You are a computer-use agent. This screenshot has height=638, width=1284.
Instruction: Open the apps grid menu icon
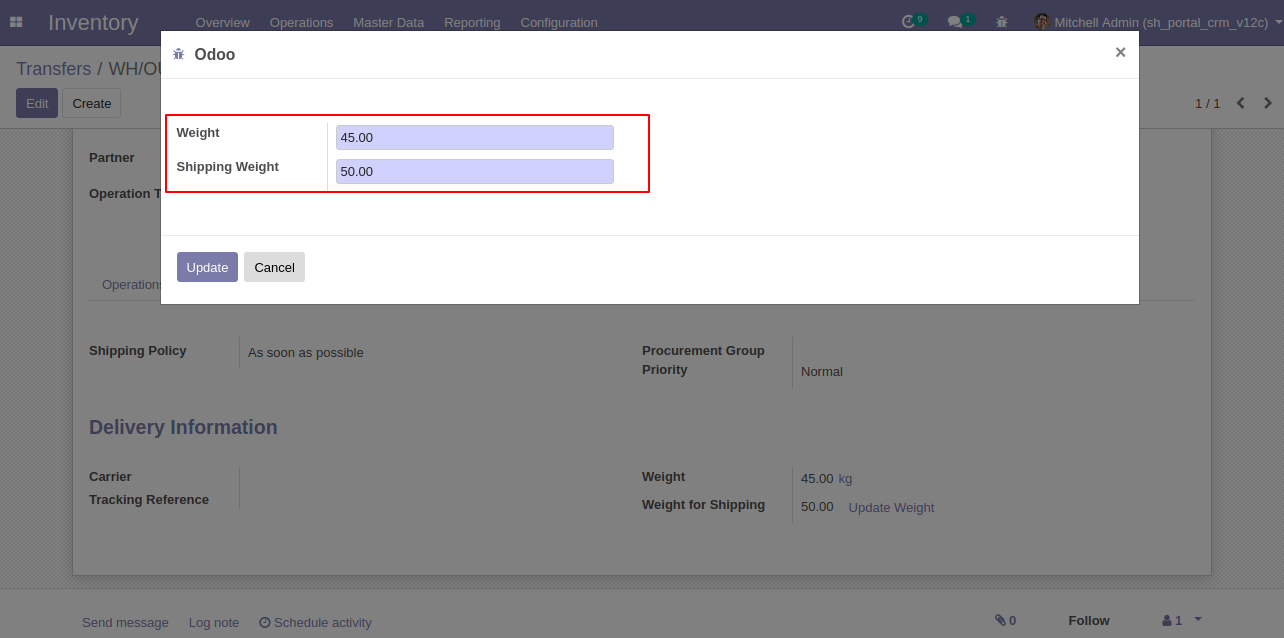pos(16,22)
